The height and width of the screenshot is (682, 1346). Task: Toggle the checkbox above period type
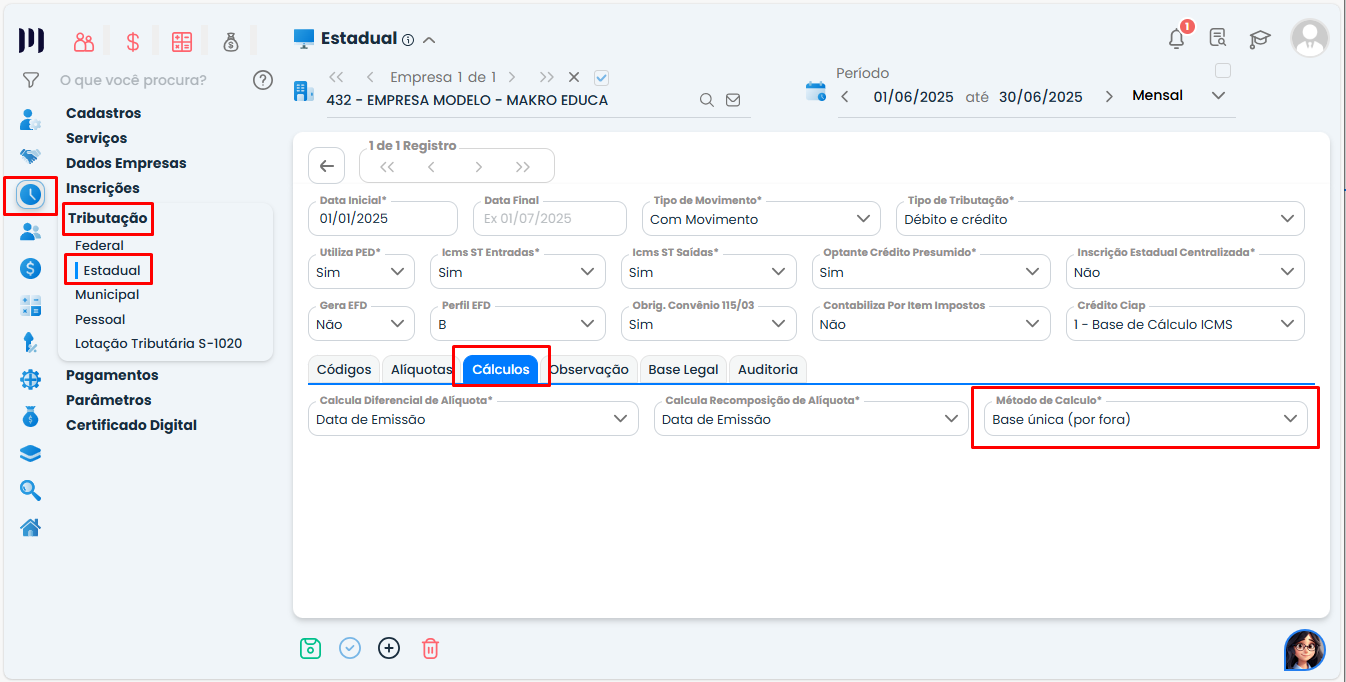point(1222,71)
